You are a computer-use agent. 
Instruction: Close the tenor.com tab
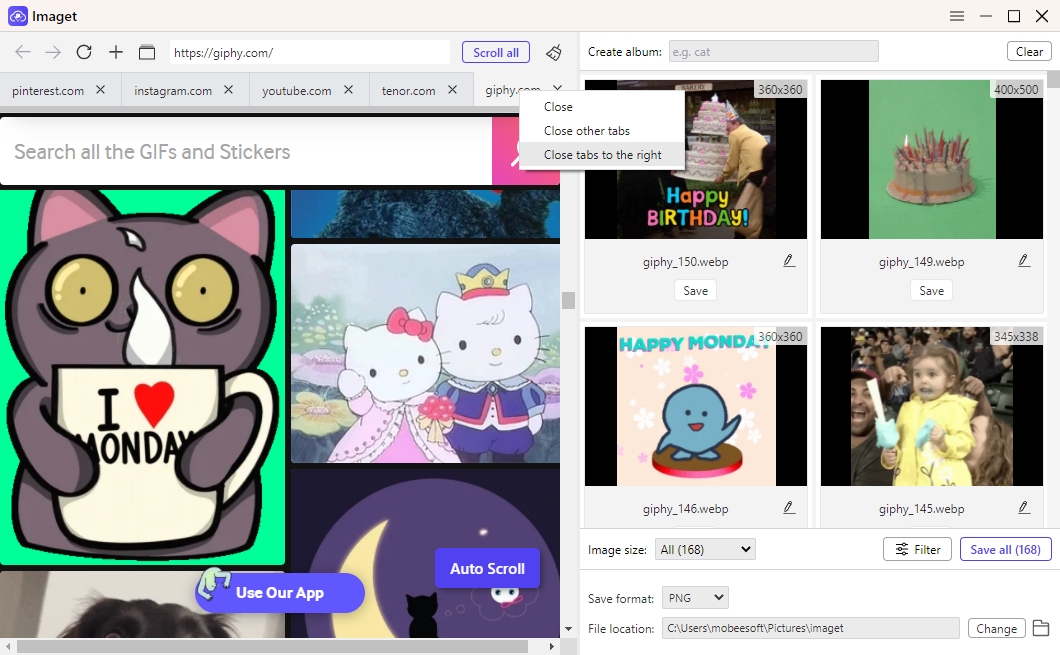pyautogui.click(x=452, y=89)
